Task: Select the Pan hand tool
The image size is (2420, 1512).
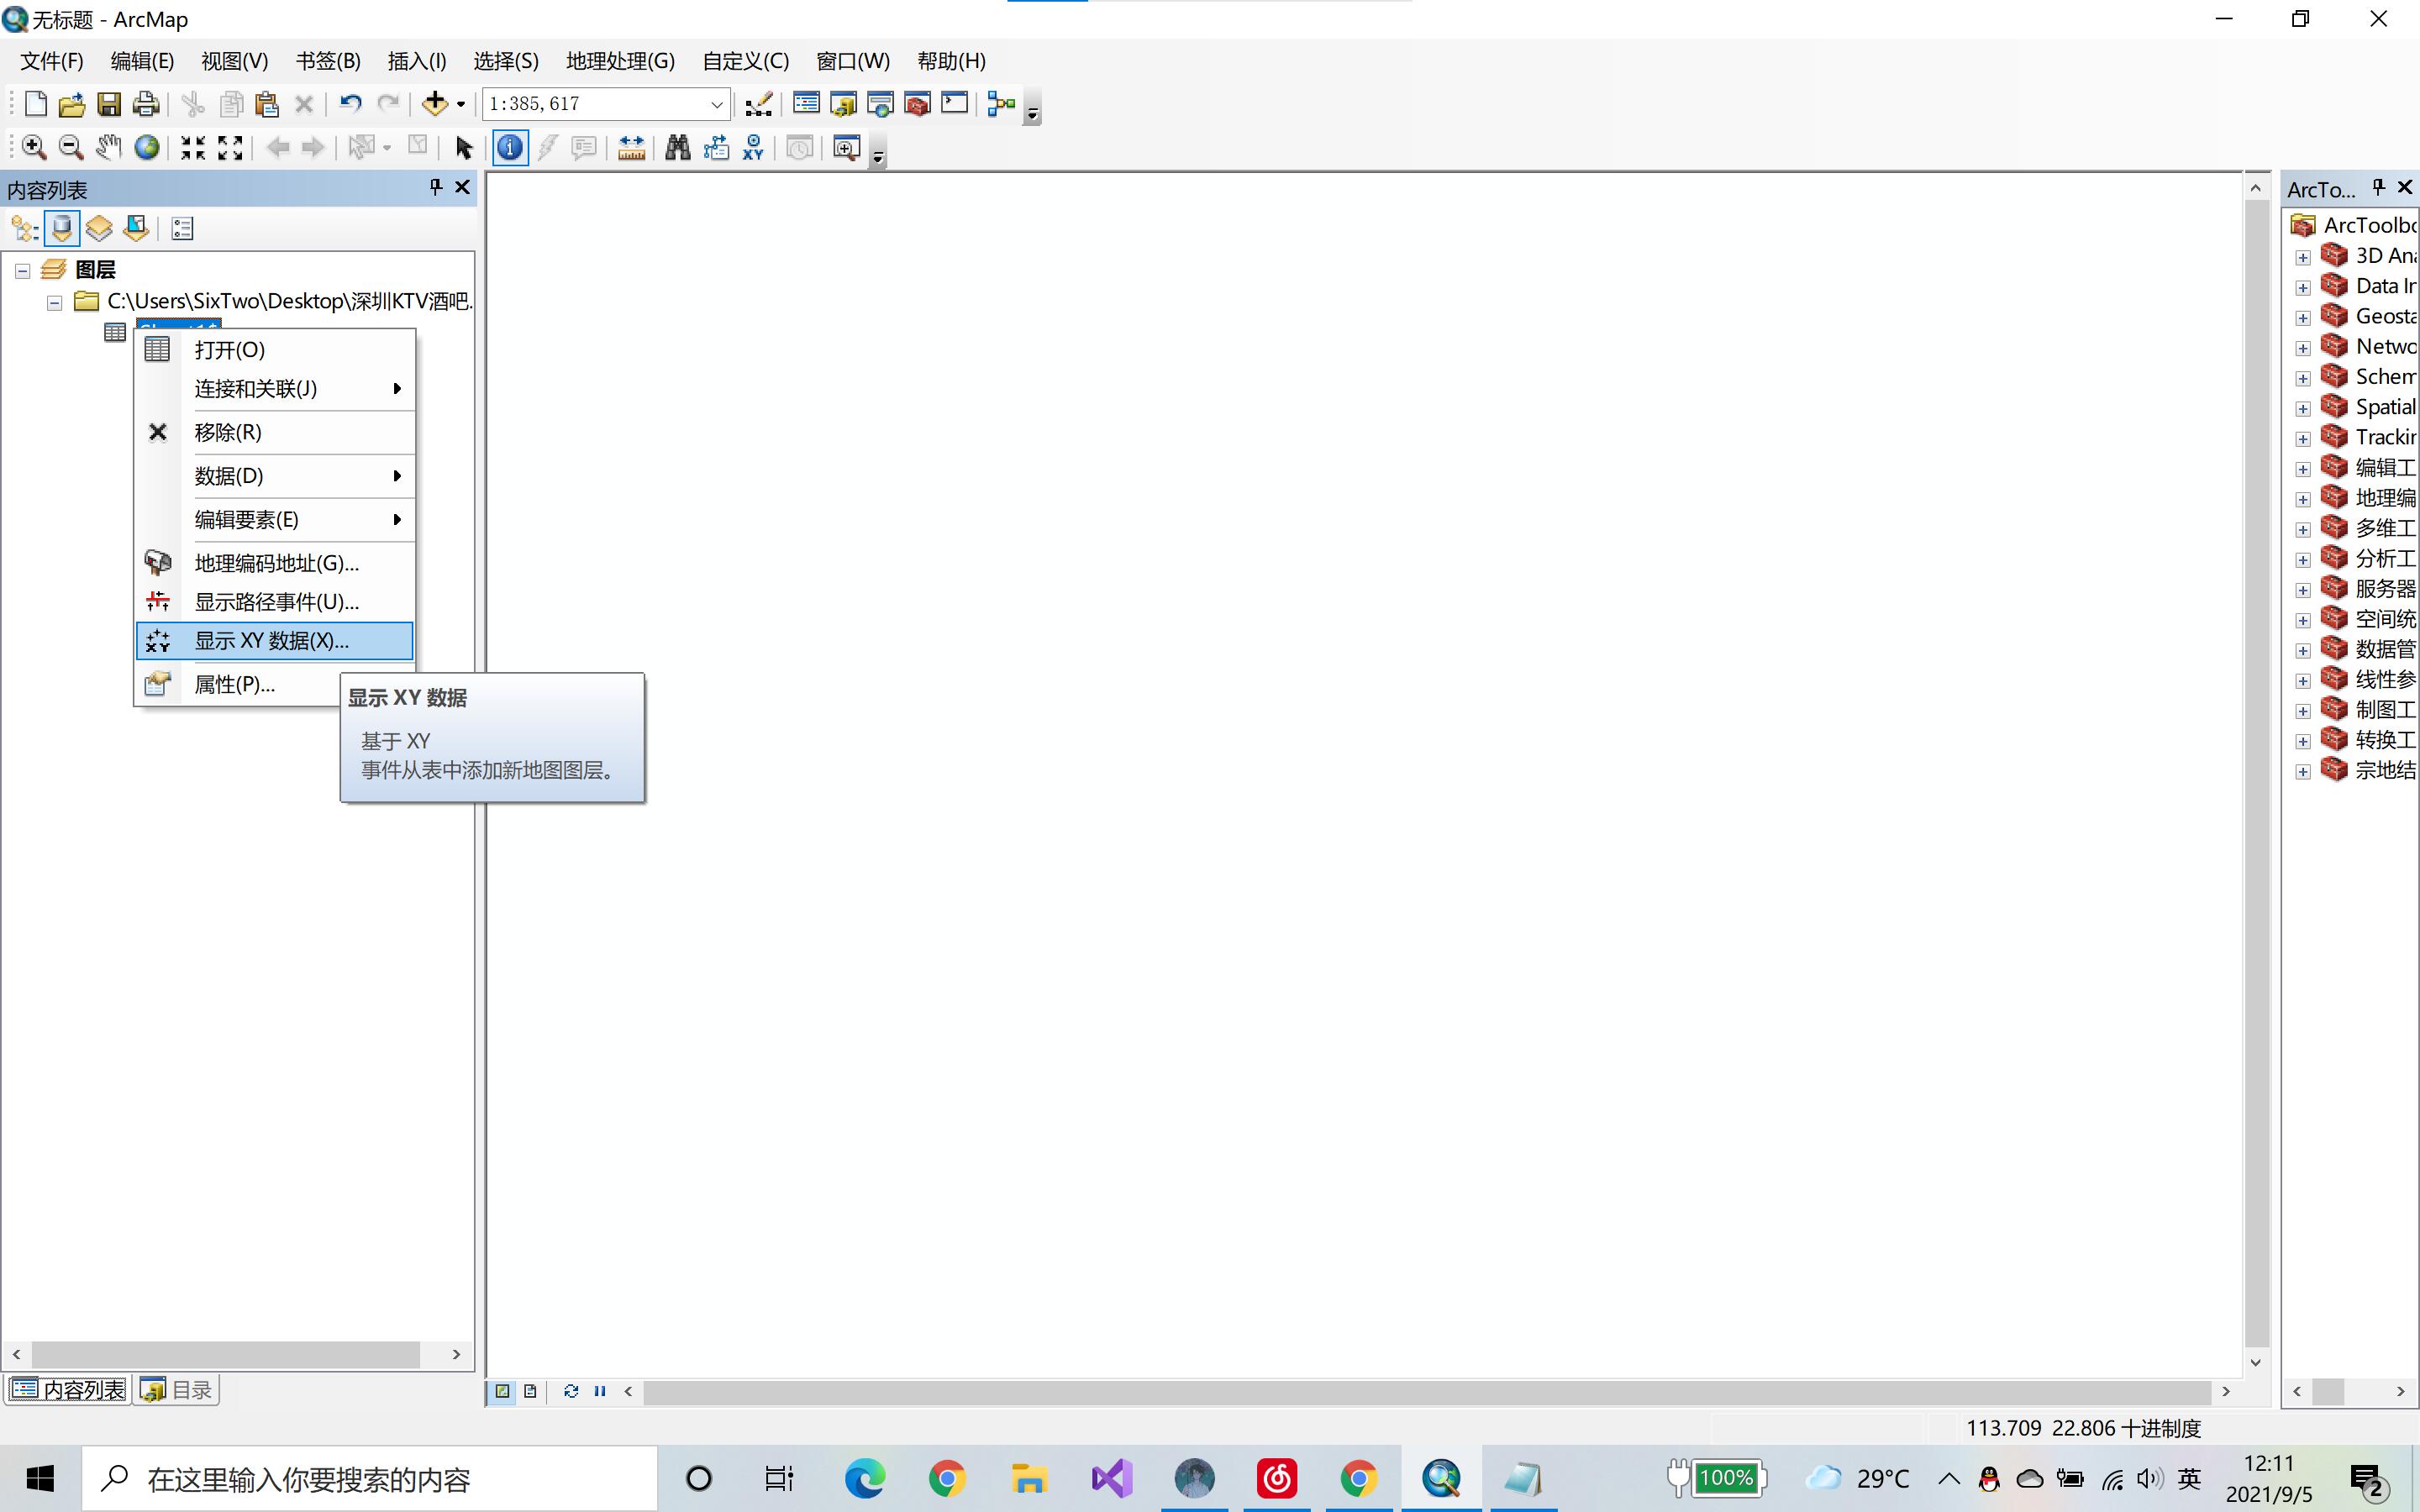Action: tap(108, 148)
